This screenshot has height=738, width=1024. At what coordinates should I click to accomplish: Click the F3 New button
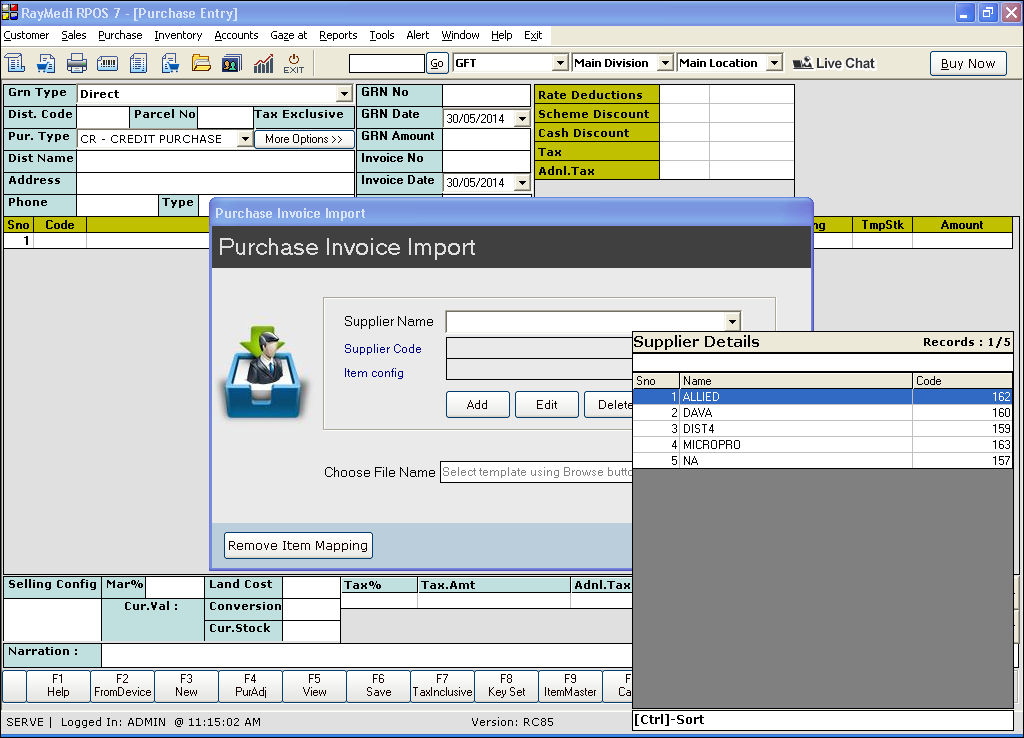pos(186,686)
